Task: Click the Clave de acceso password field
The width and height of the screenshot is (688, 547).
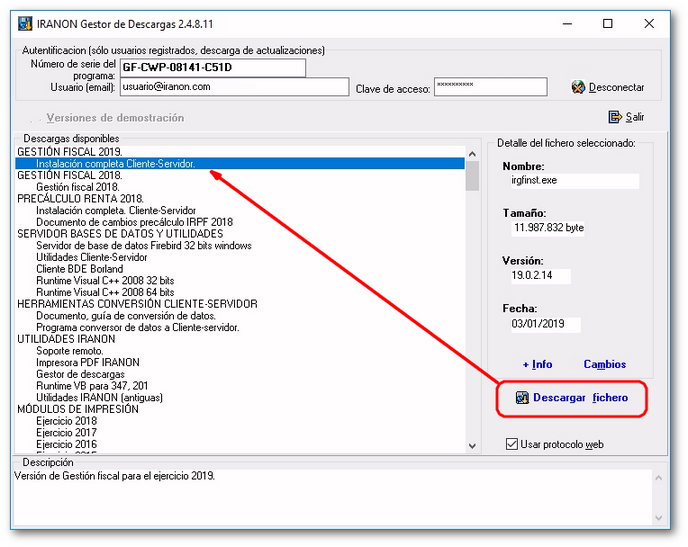Action: coord(490,87)
